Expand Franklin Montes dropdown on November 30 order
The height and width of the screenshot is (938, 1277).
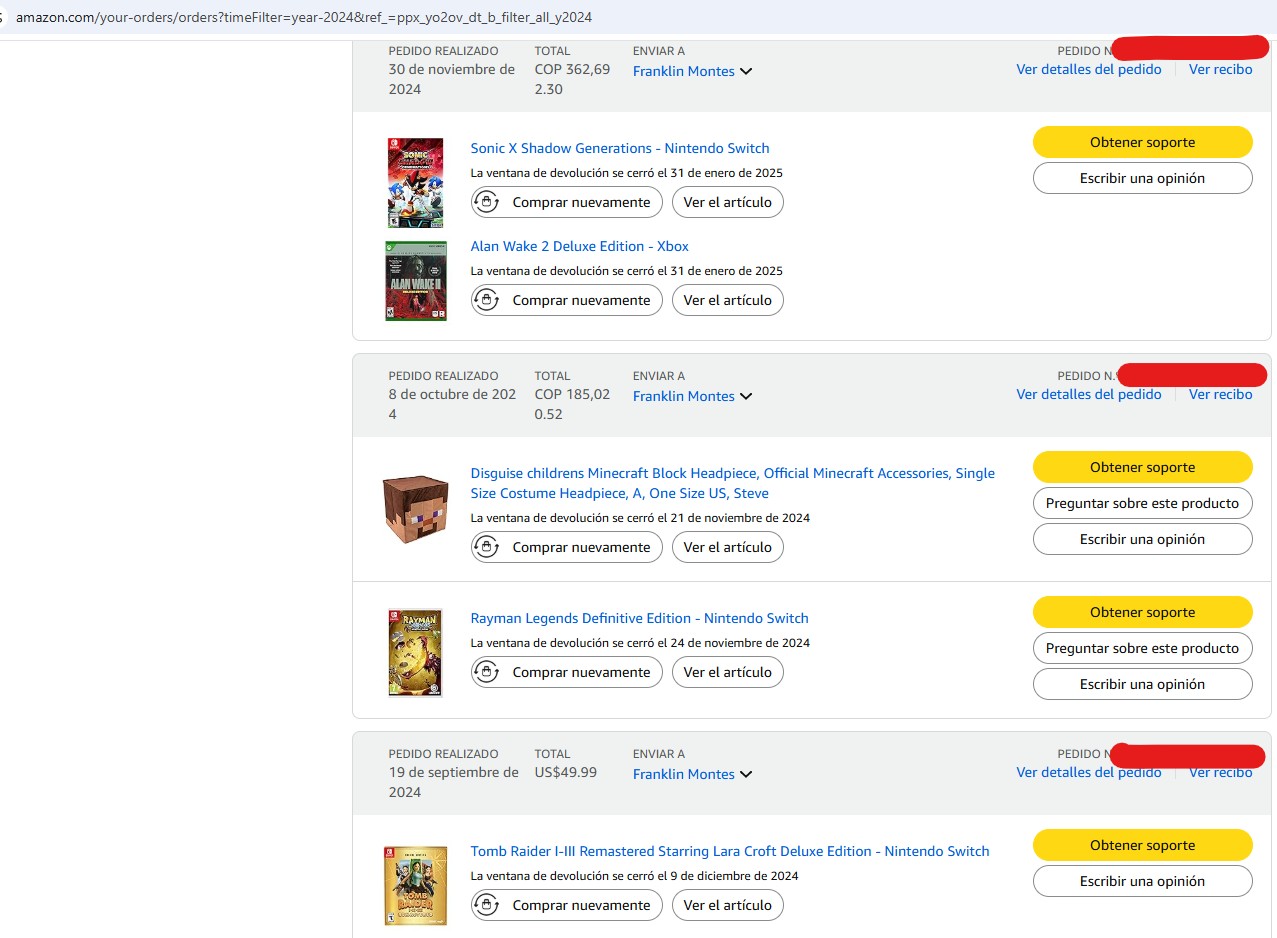(x=746, y=71)
